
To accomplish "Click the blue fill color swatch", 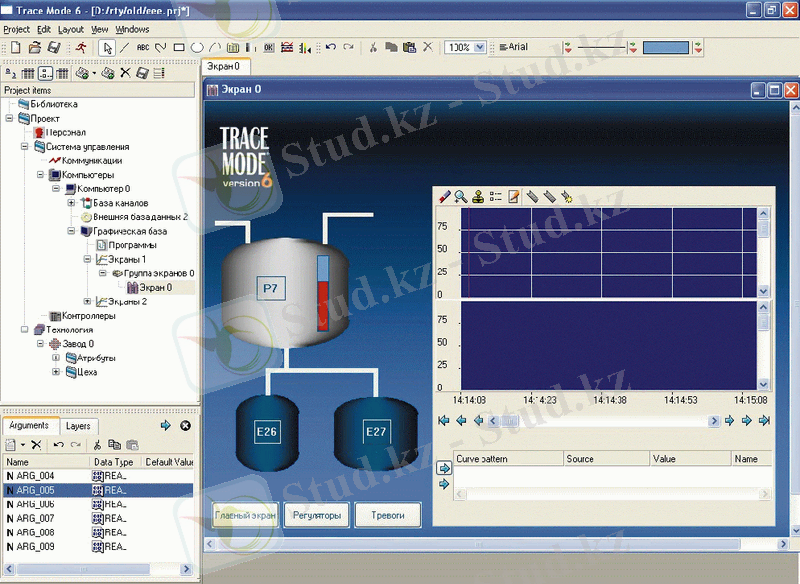I will (665, 47).
